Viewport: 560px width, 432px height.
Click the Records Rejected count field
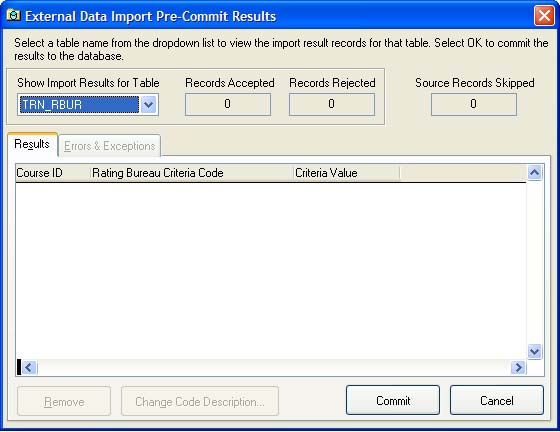point(332,104)
